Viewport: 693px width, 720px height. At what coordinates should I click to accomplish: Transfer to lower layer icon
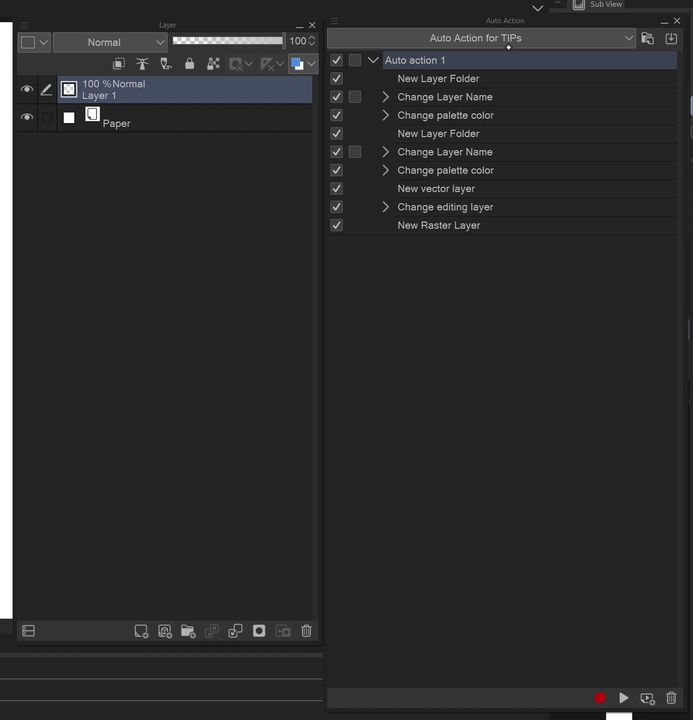click(x=212, y=631)
